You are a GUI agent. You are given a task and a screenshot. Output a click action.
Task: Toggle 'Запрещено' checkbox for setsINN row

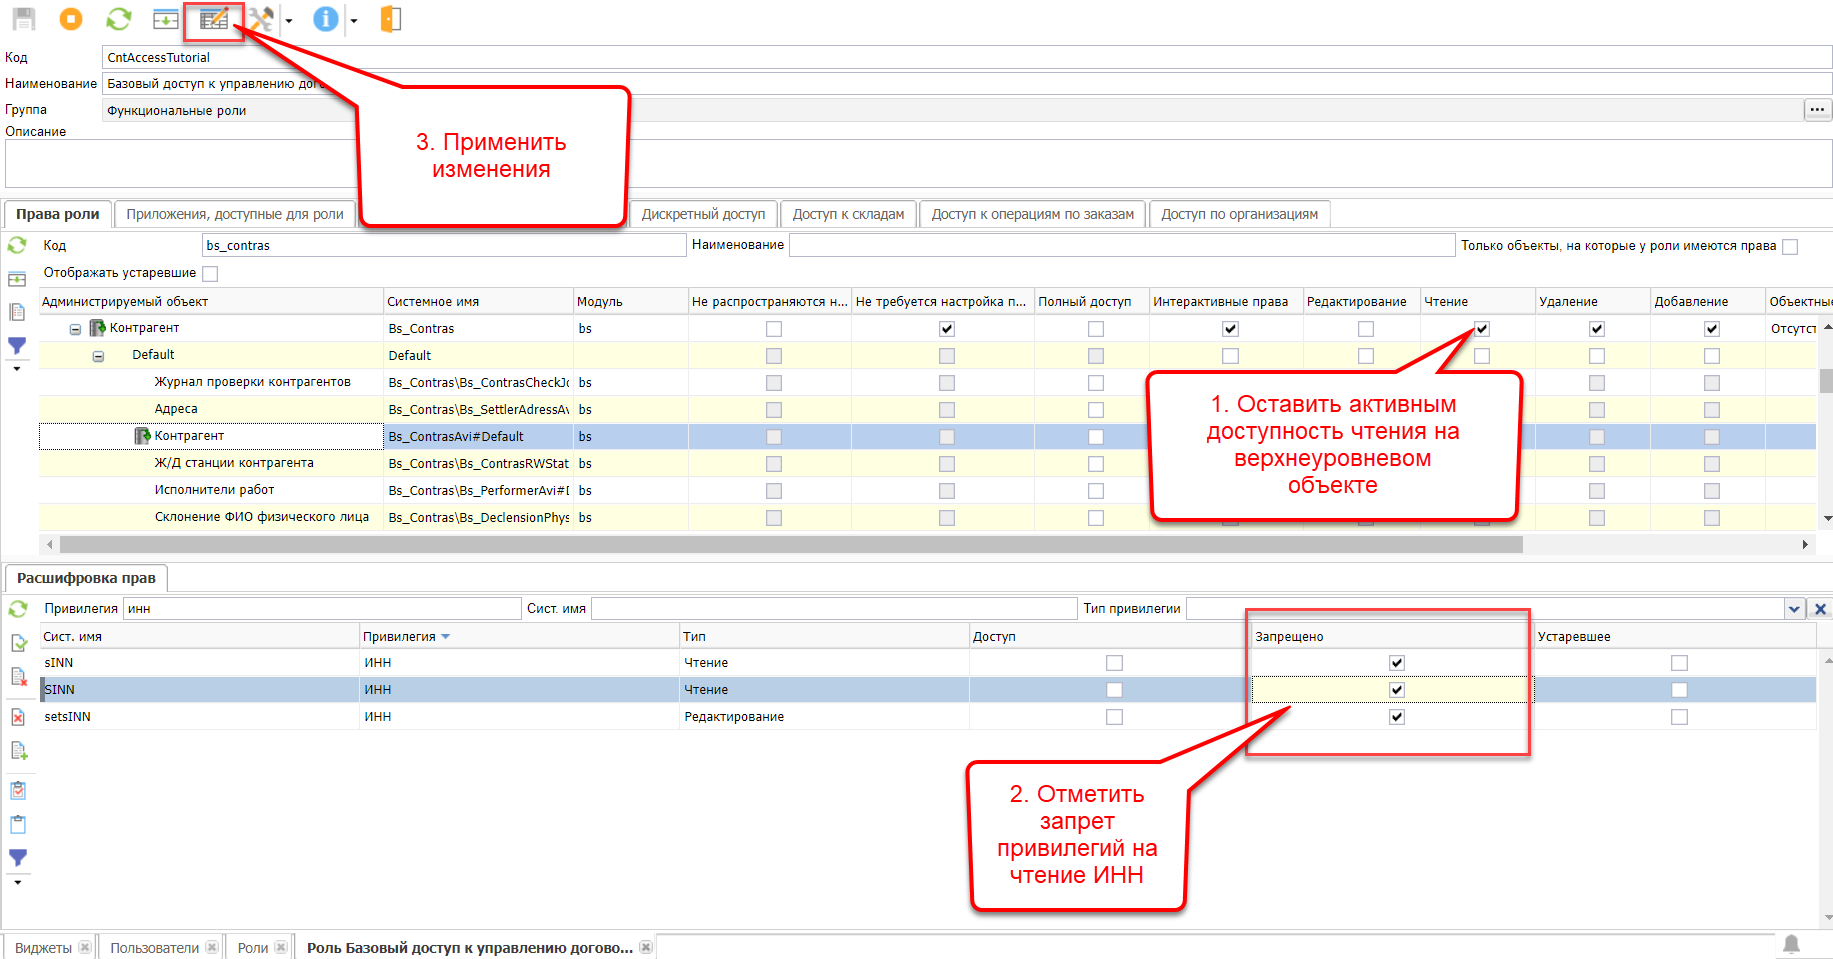pos(1397,717)
